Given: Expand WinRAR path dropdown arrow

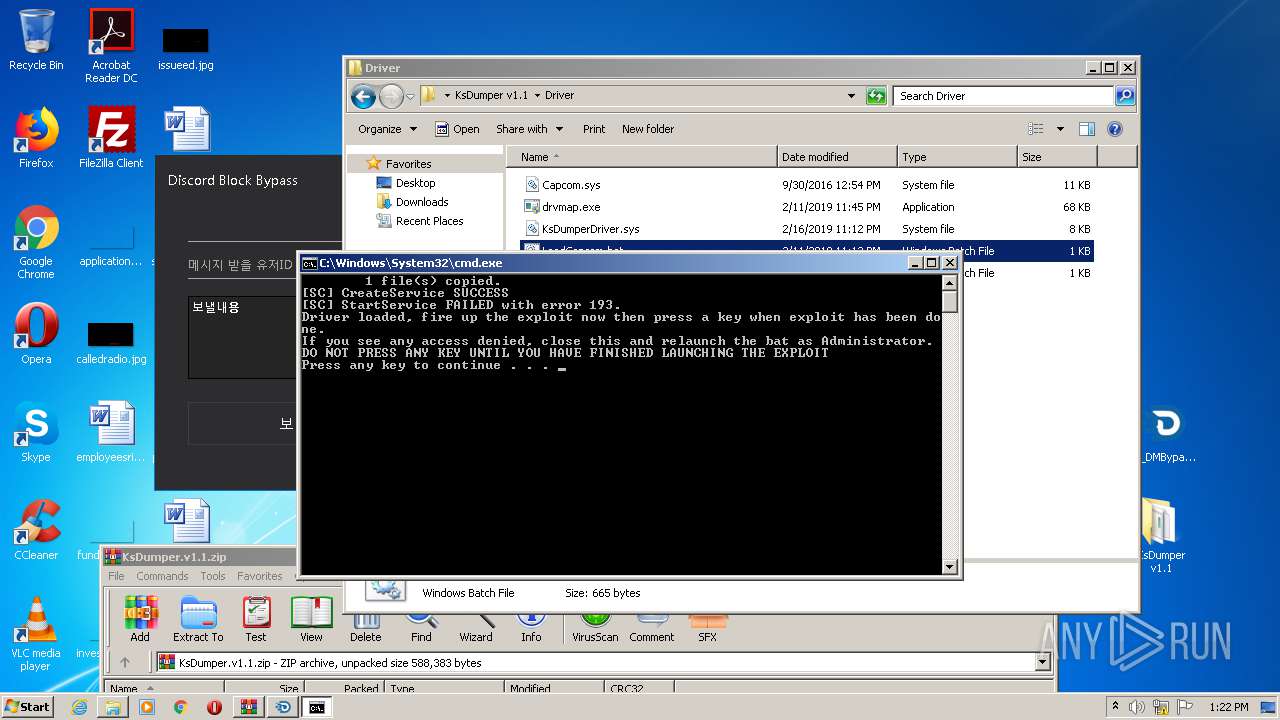Looking at the screenshot, I should (1043, 662).
